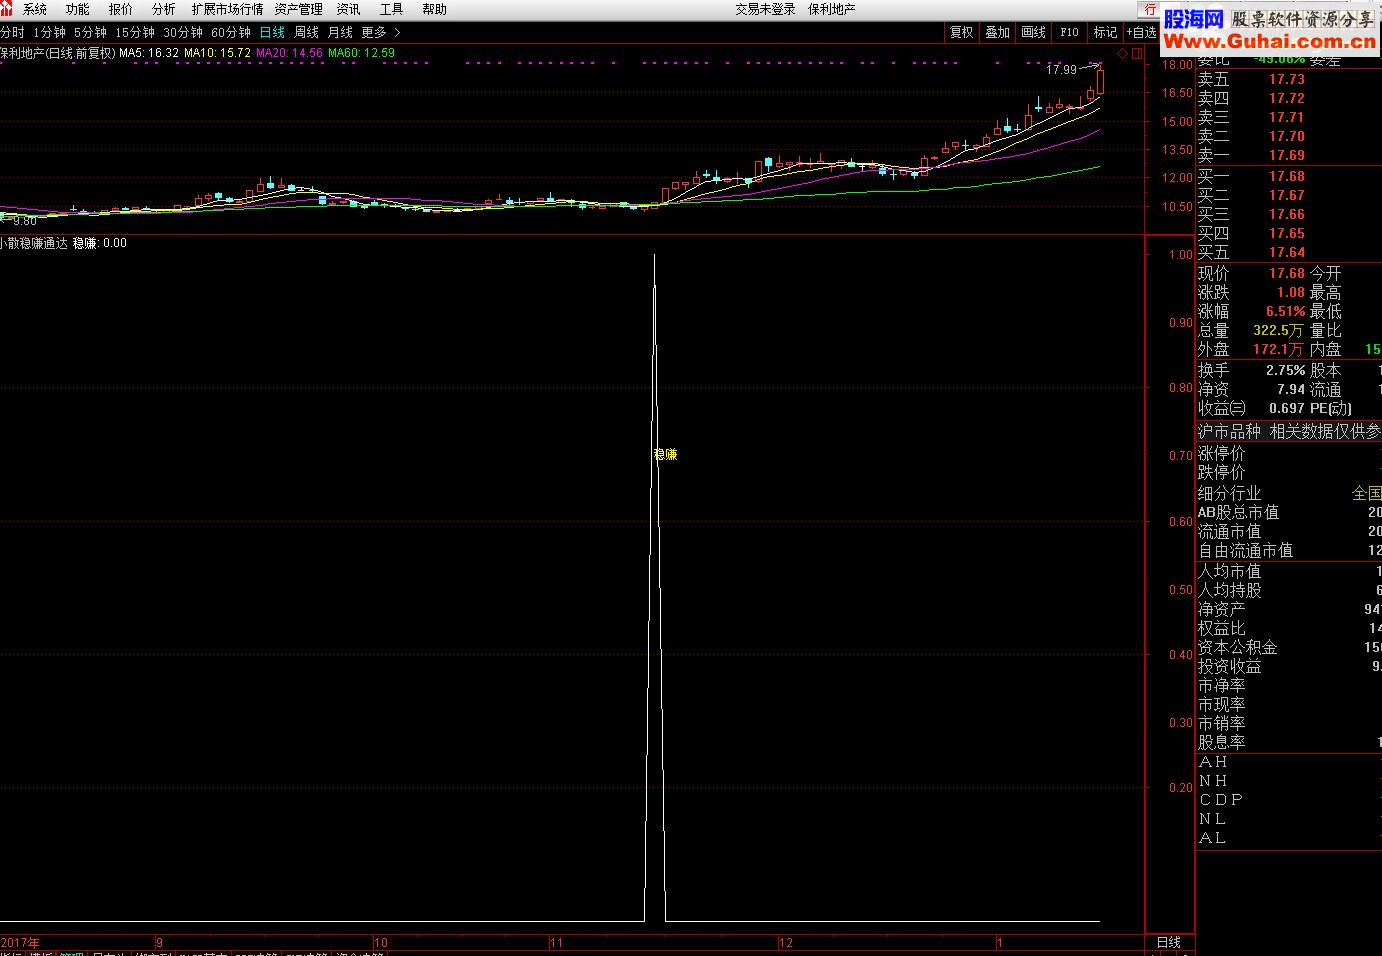Switch chart to 30分钟 period
The height and width of the screenshot is (956, 1382).
click(x=183, y=33)
